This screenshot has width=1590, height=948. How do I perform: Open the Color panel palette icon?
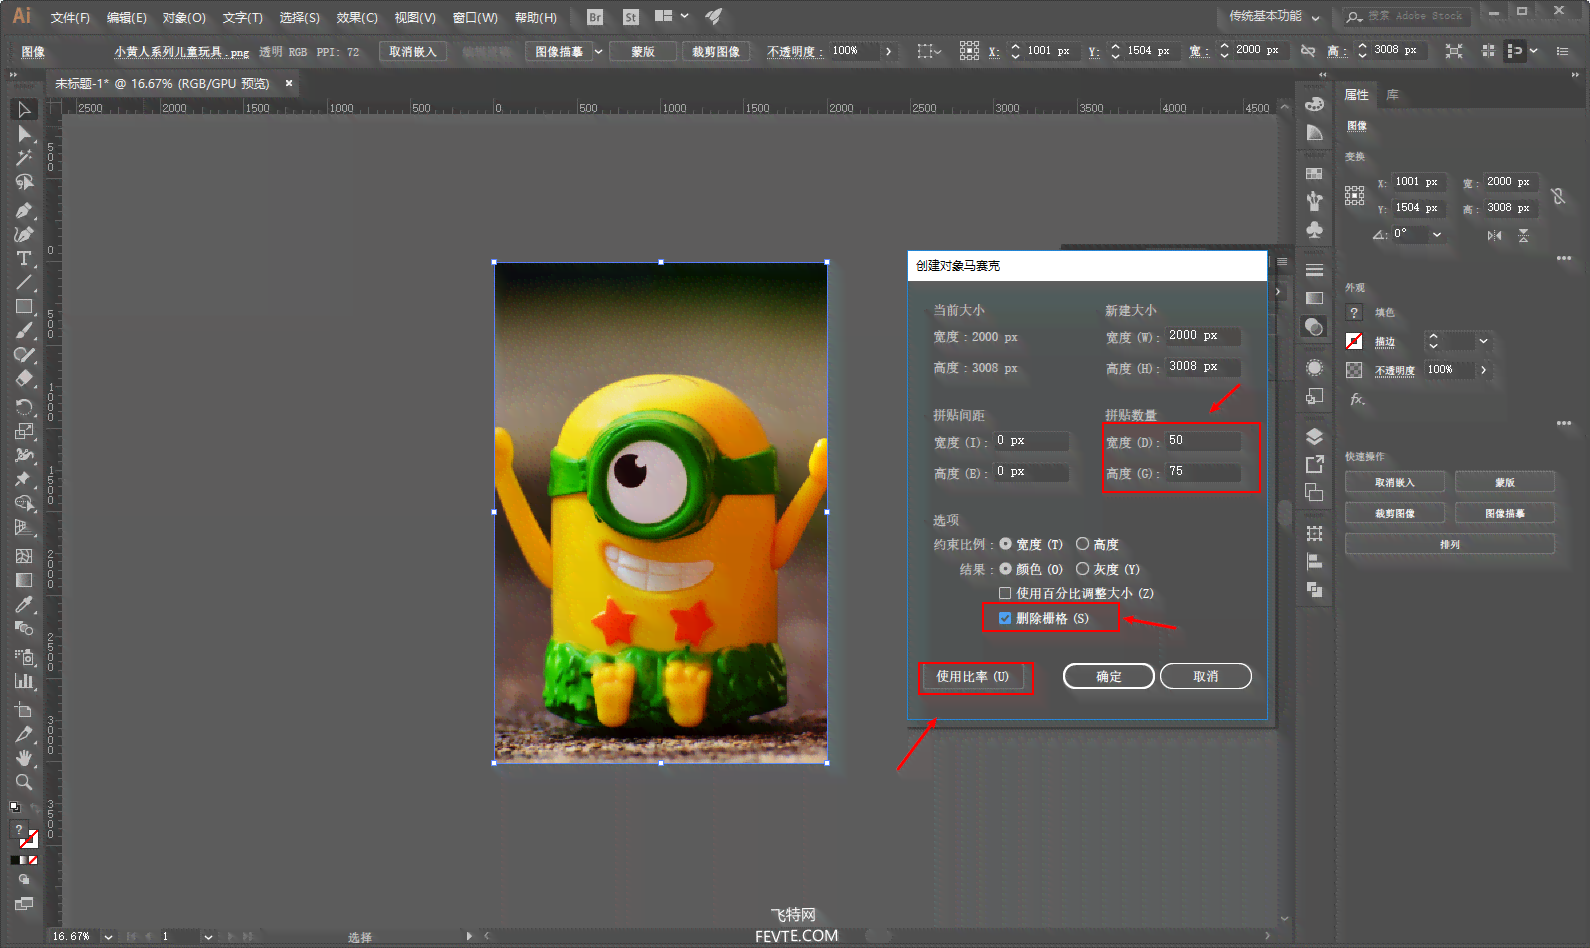click(x=1314, y=105)
